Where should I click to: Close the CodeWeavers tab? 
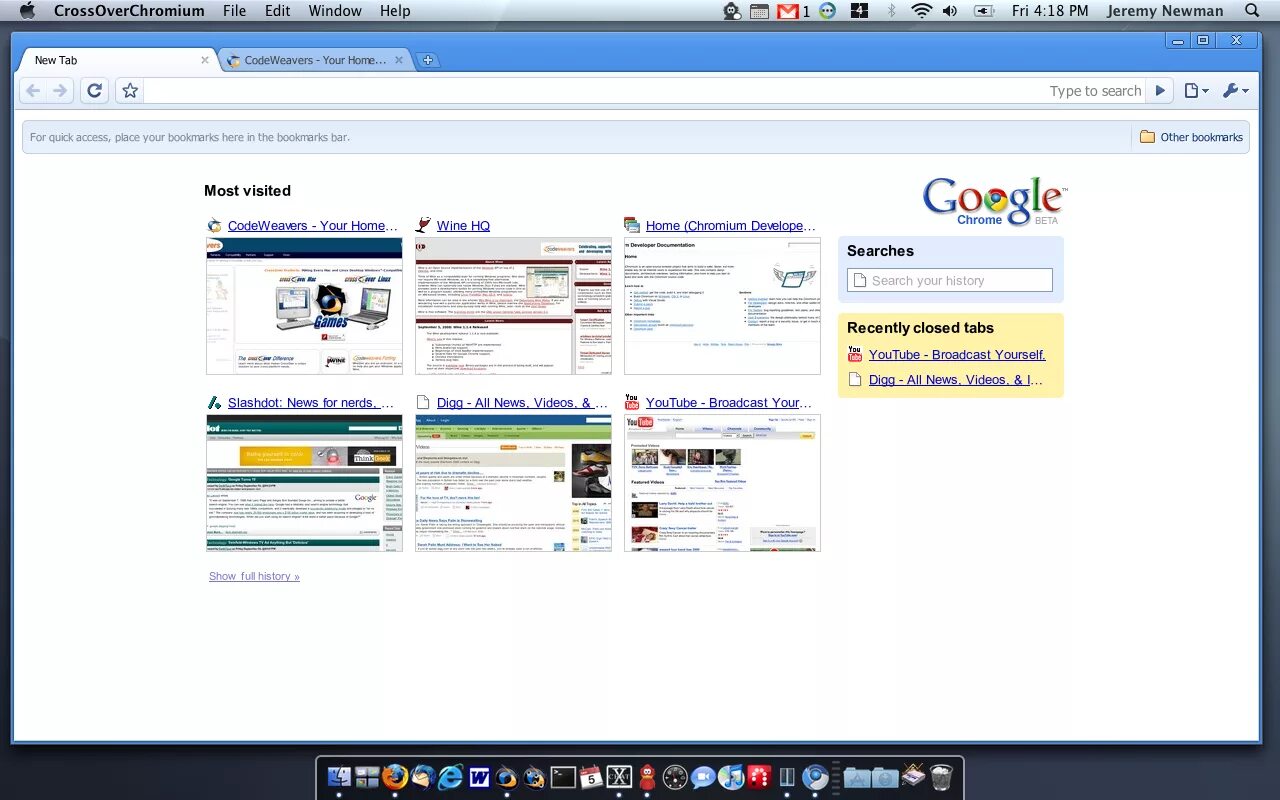click(398, 60)
